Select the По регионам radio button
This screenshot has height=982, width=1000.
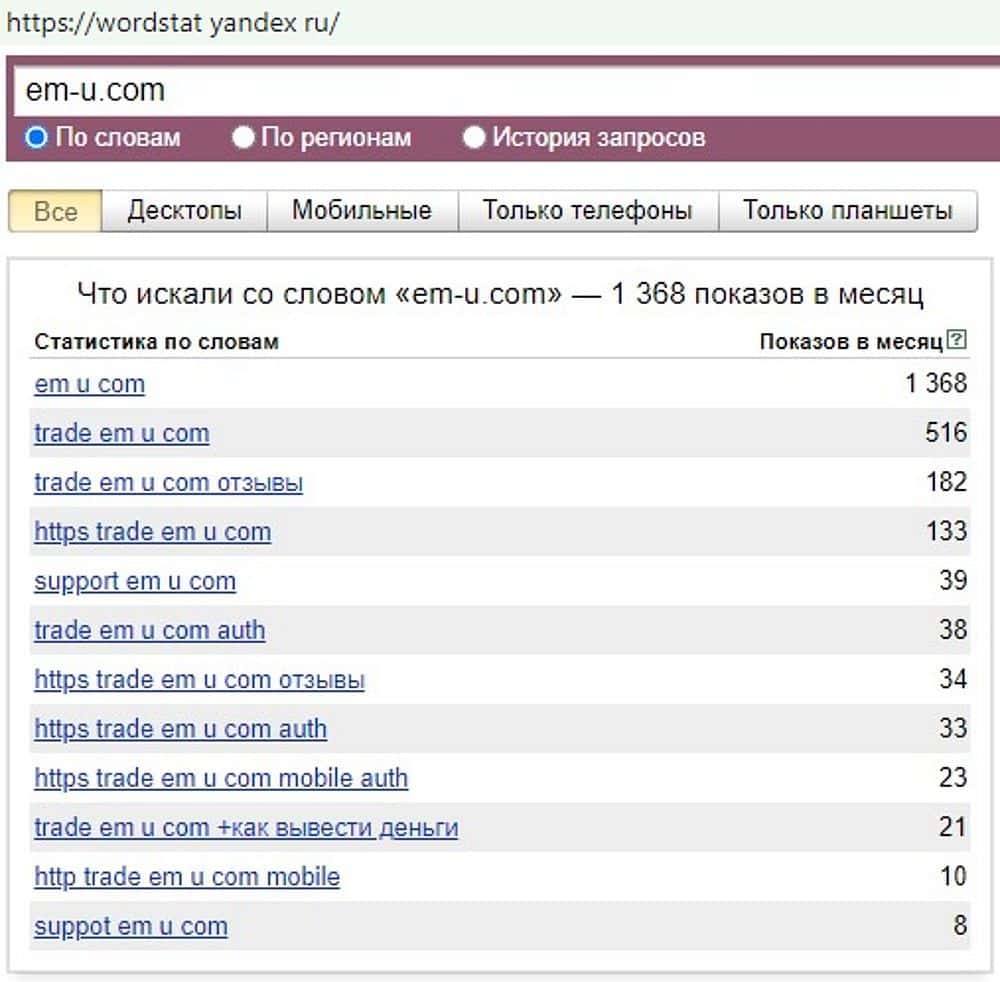point(243,137)
